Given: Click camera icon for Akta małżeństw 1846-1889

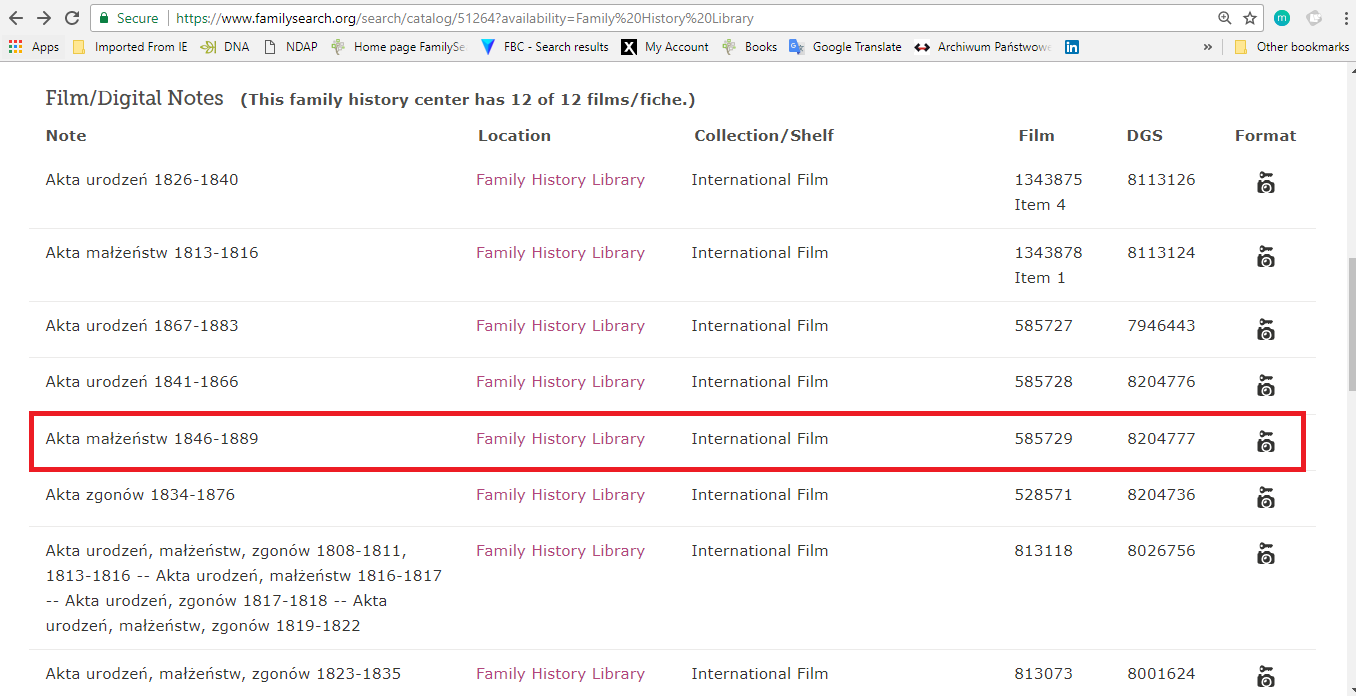Looking at the screenshot, I should click(1265, 441).
